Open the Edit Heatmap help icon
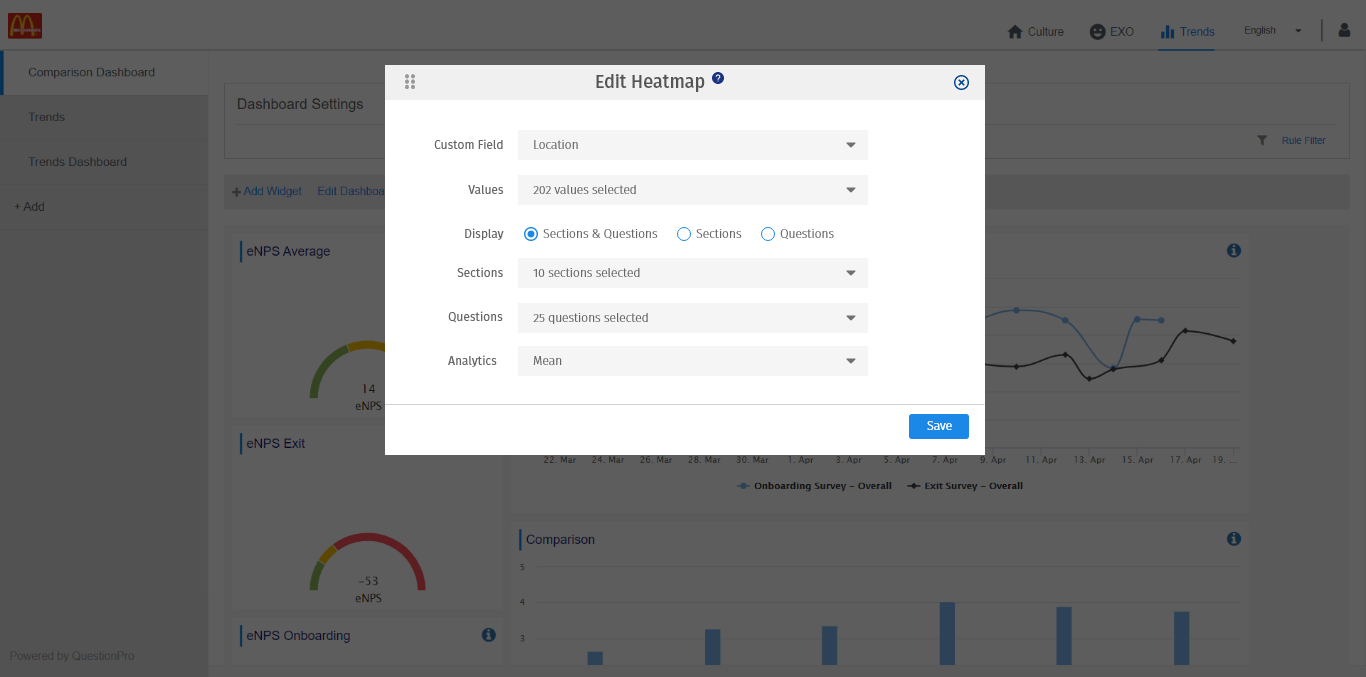This screenshot has height=677, width=1366. click(x=717, y=77)
